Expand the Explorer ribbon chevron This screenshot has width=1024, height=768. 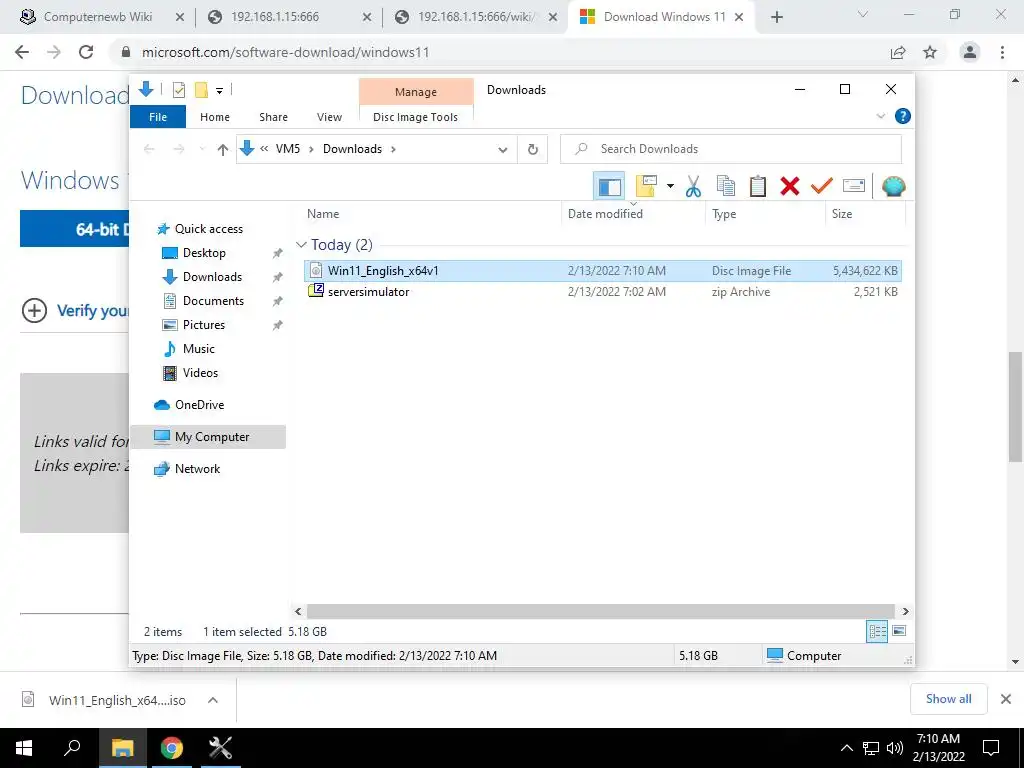pos(880,116)
